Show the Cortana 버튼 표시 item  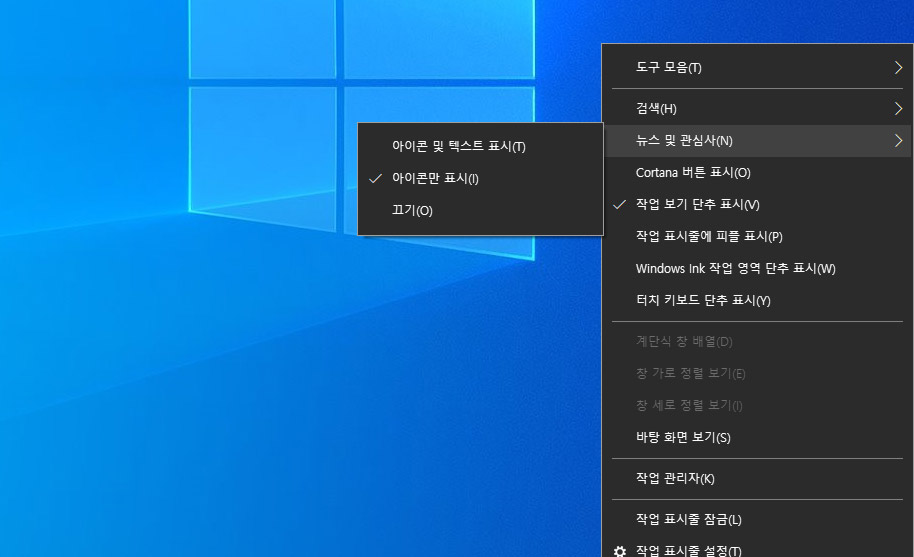pyautogui.click(x=692, y=172)
